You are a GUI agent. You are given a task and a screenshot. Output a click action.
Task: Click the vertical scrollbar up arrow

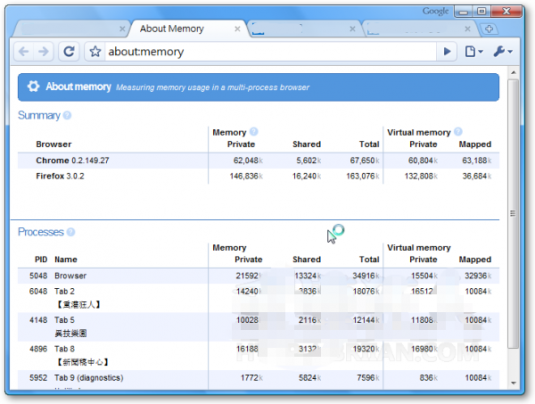point(513,72)
